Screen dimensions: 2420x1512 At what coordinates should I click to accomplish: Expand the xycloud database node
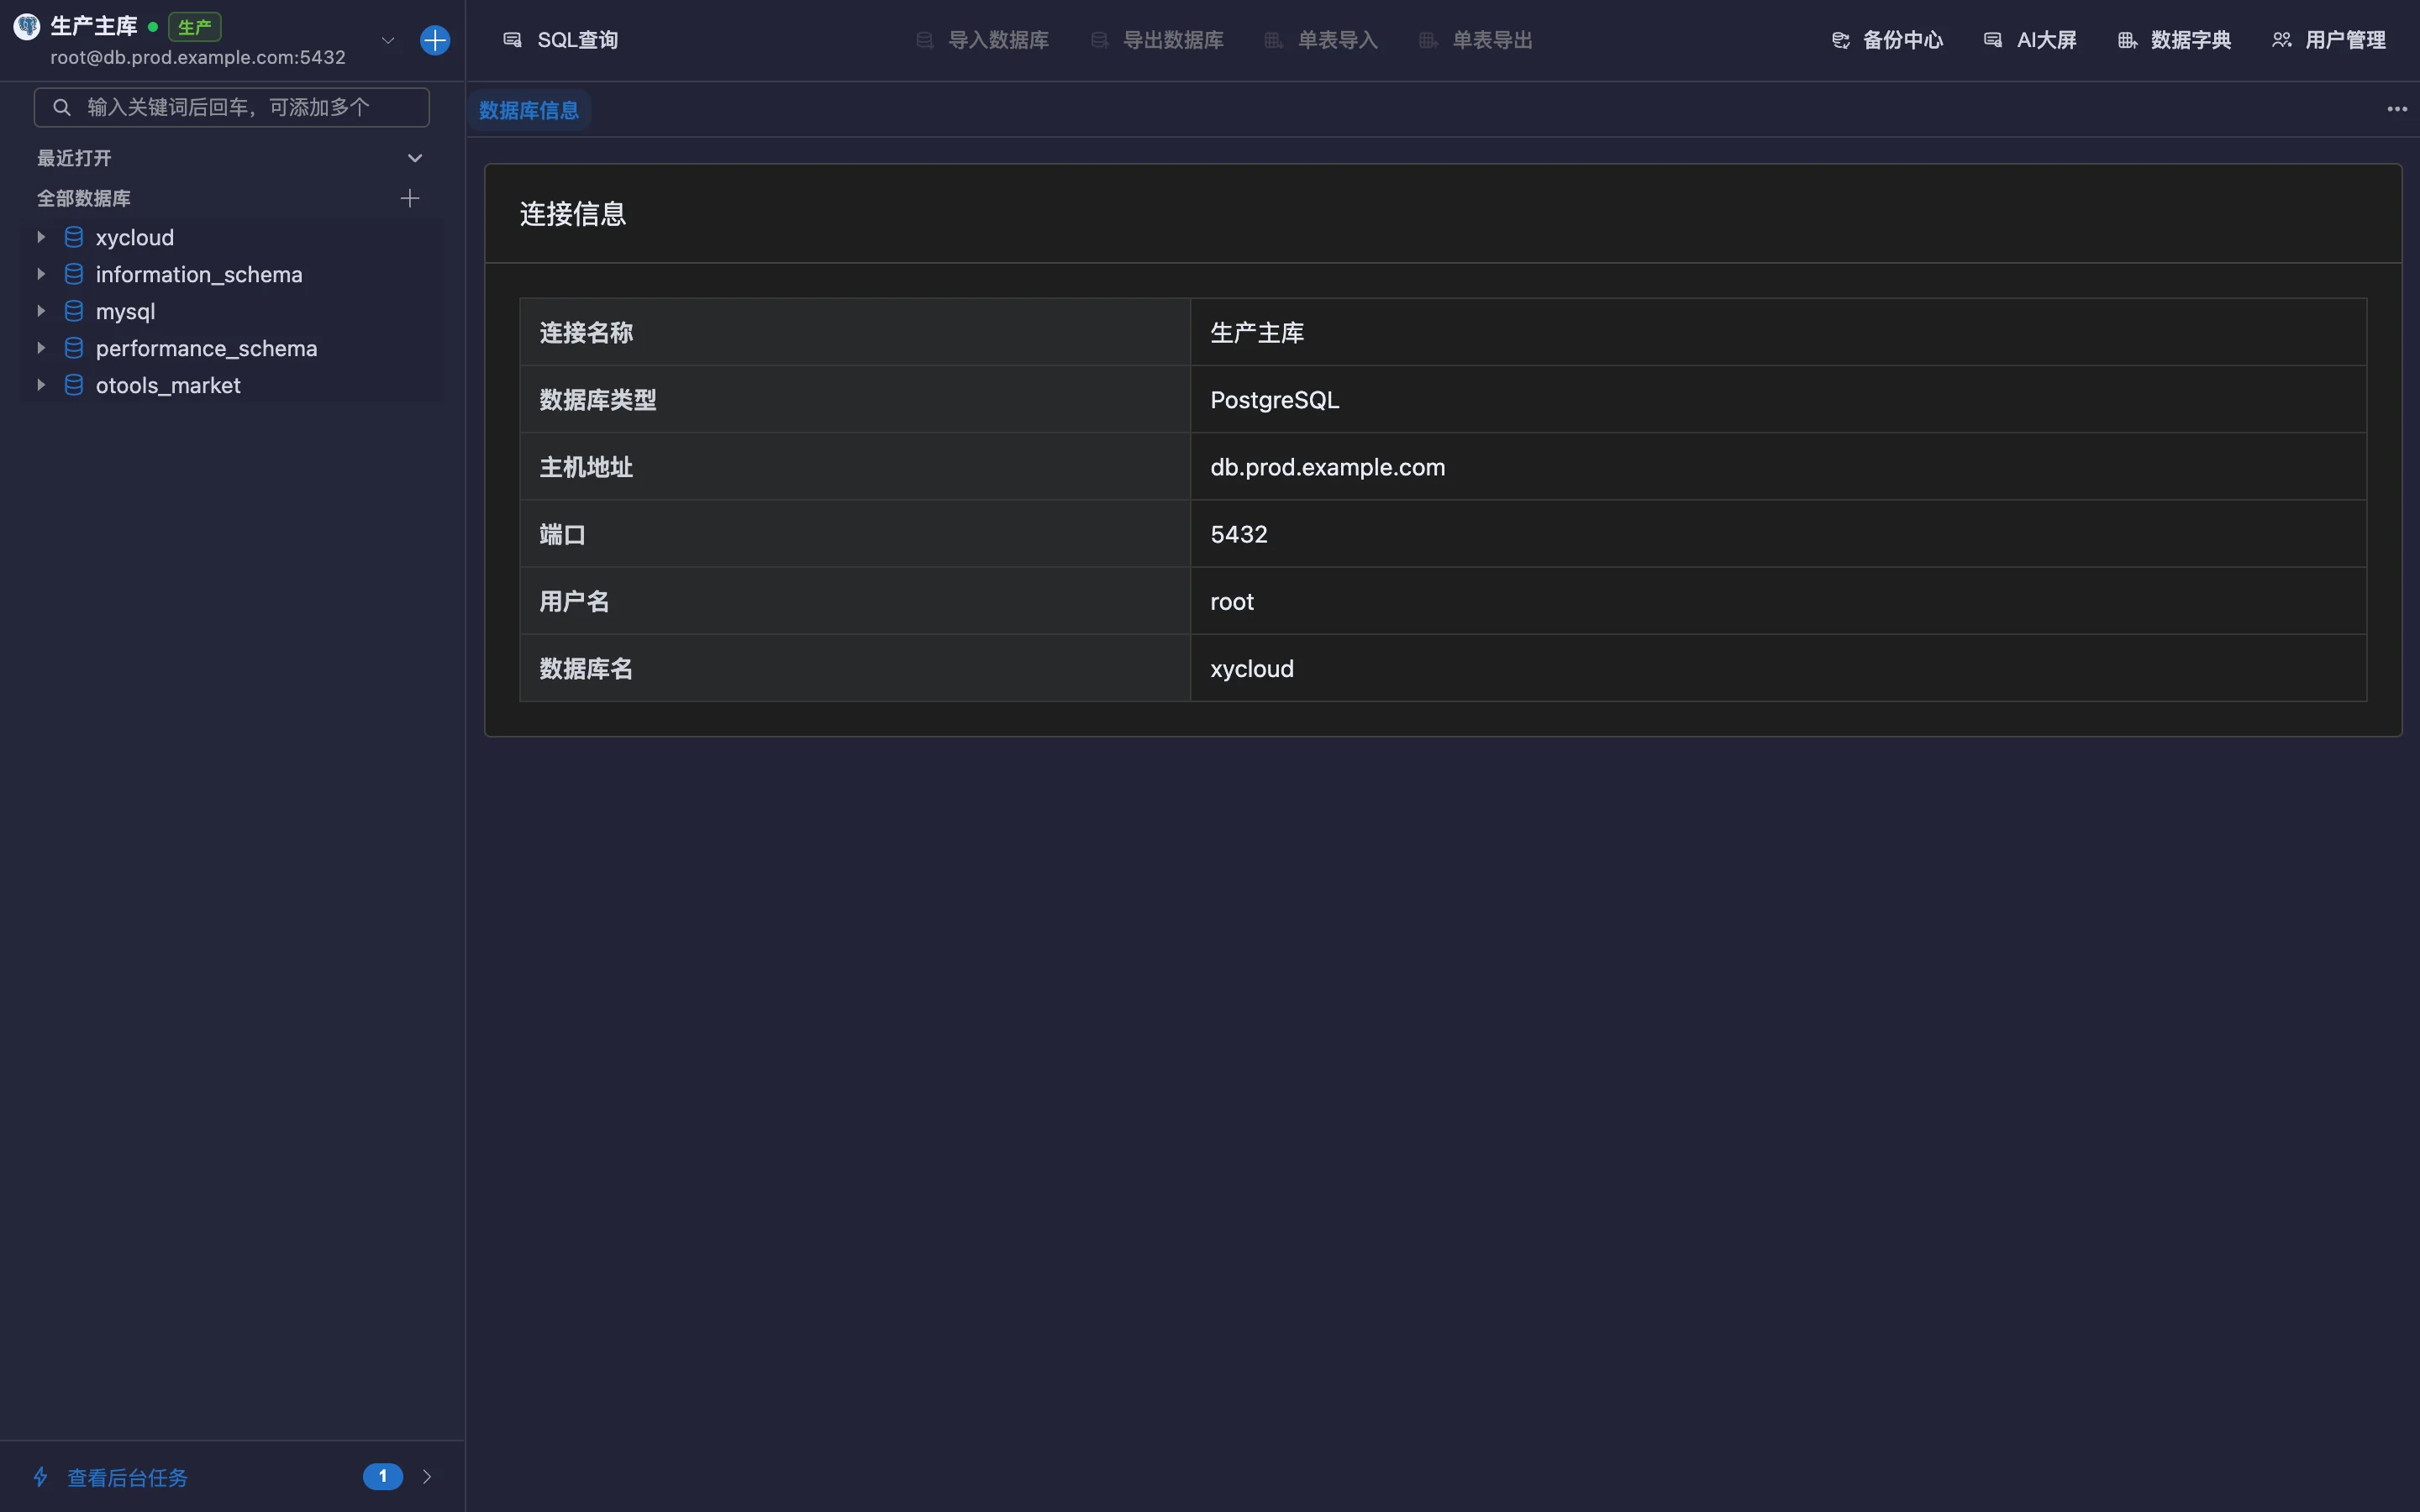click(41, 237)
